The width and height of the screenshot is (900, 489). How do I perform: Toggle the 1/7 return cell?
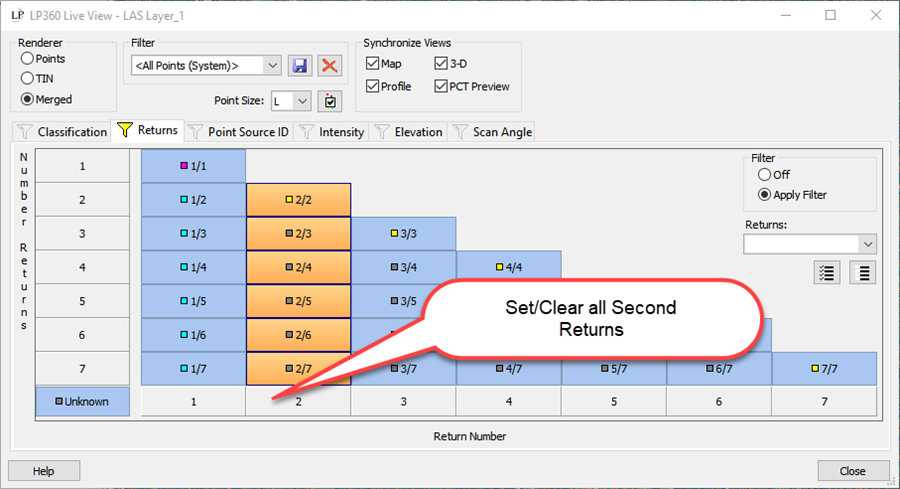pos(193,368)
